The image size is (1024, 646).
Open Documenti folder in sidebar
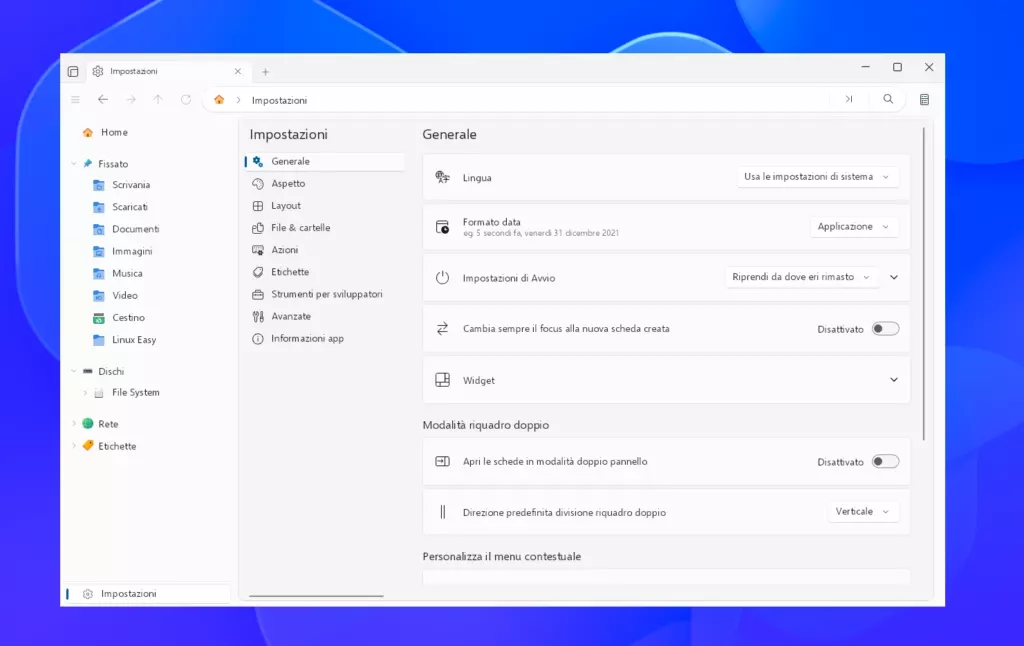[x=135, y=229]
